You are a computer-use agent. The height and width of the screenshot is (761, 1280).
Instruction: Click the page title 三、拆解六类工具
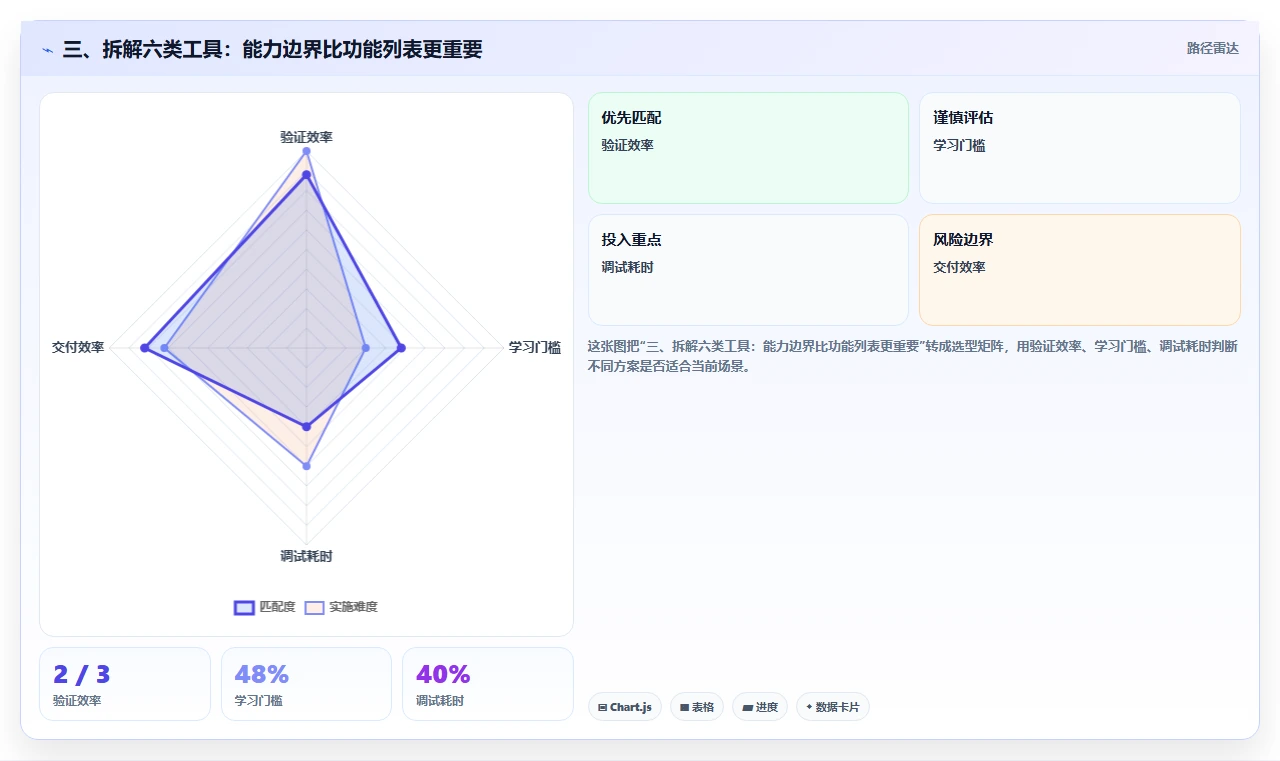272,49
